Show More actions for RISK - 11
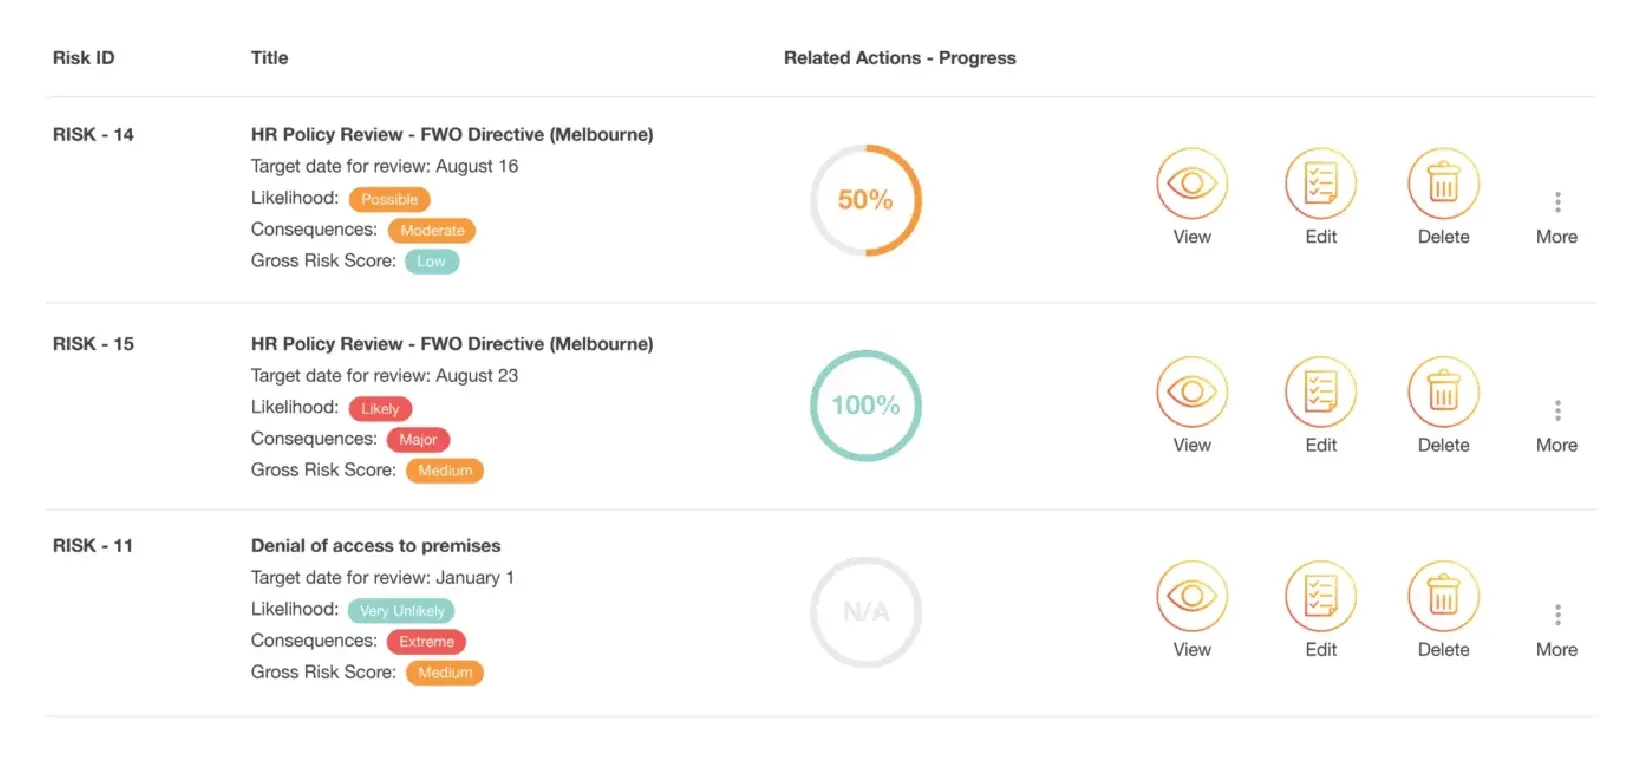Screen dimensions: 1630x760 coord(1557,615)
